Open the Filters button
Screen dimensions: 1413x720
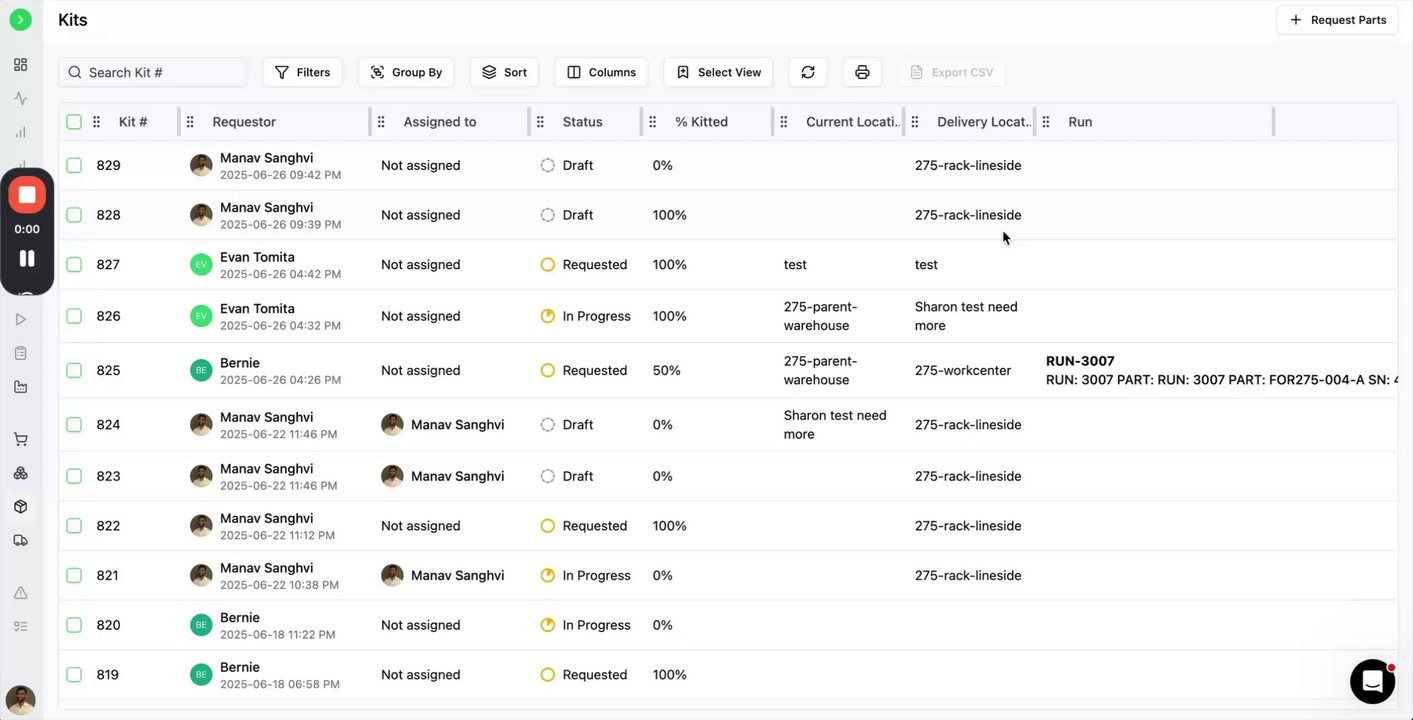point(302,72)
